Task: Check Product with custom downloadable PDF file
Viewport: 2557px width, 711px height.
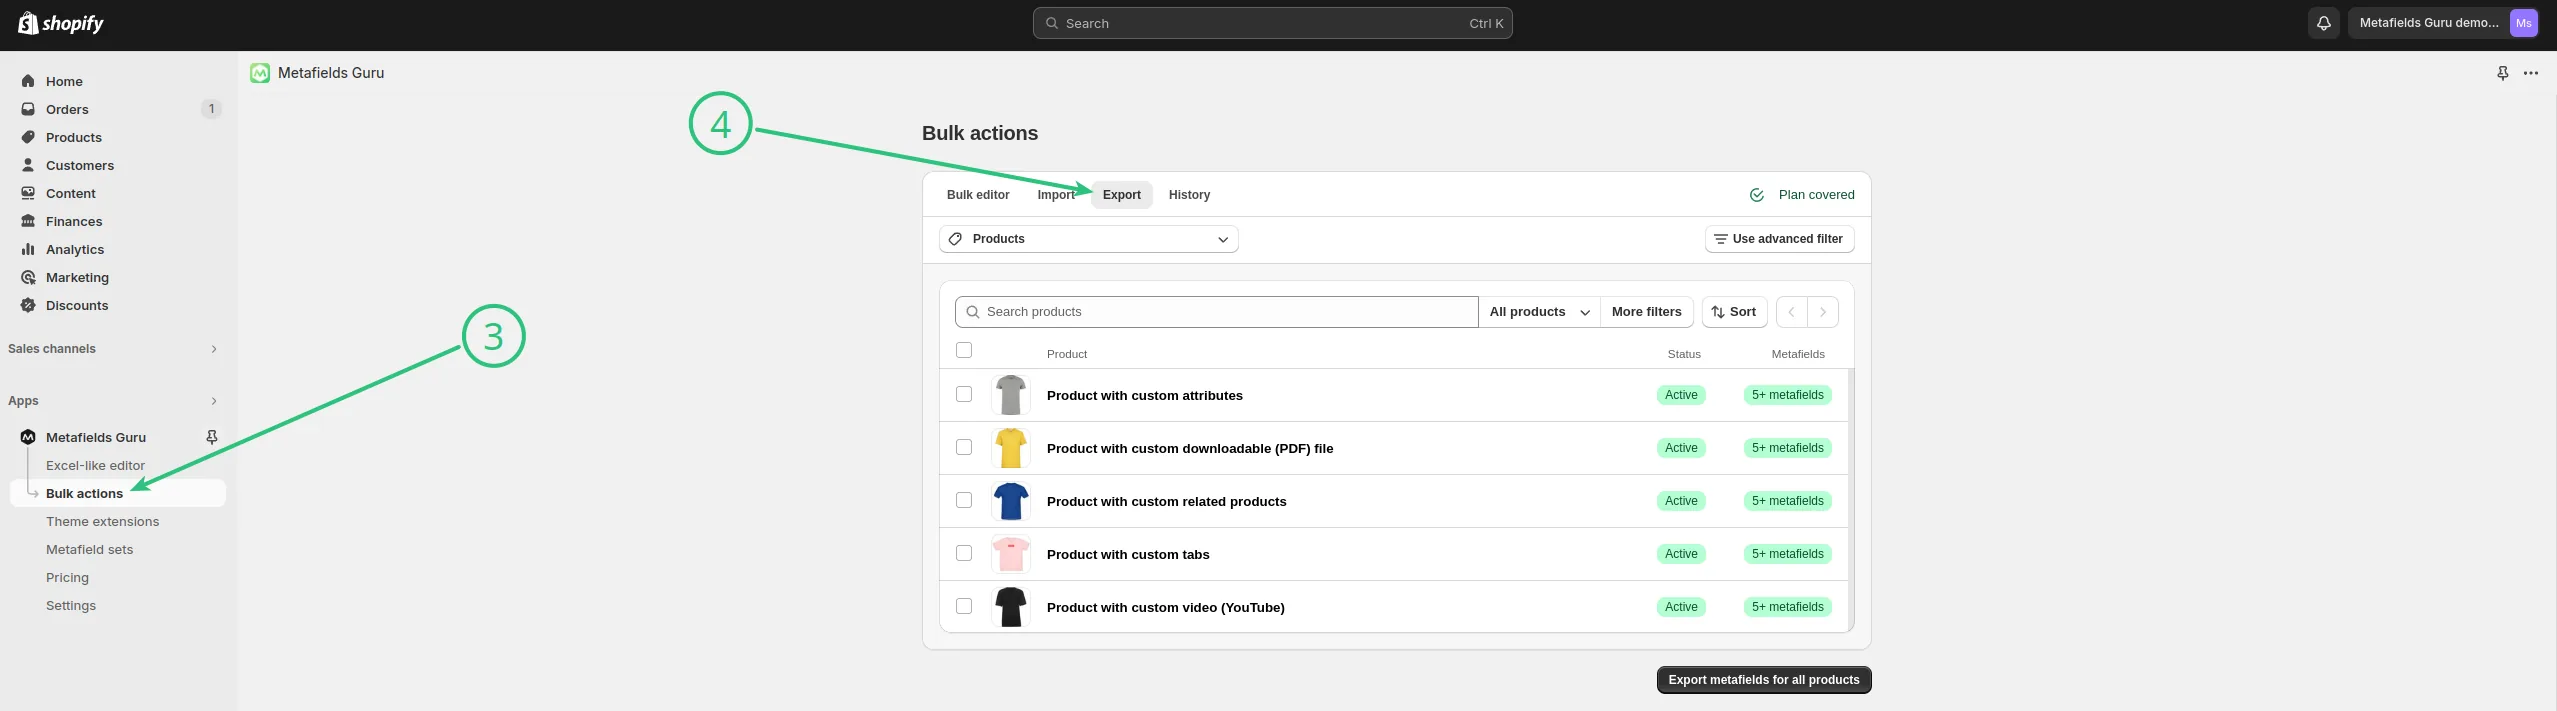Action: [964, 447]
